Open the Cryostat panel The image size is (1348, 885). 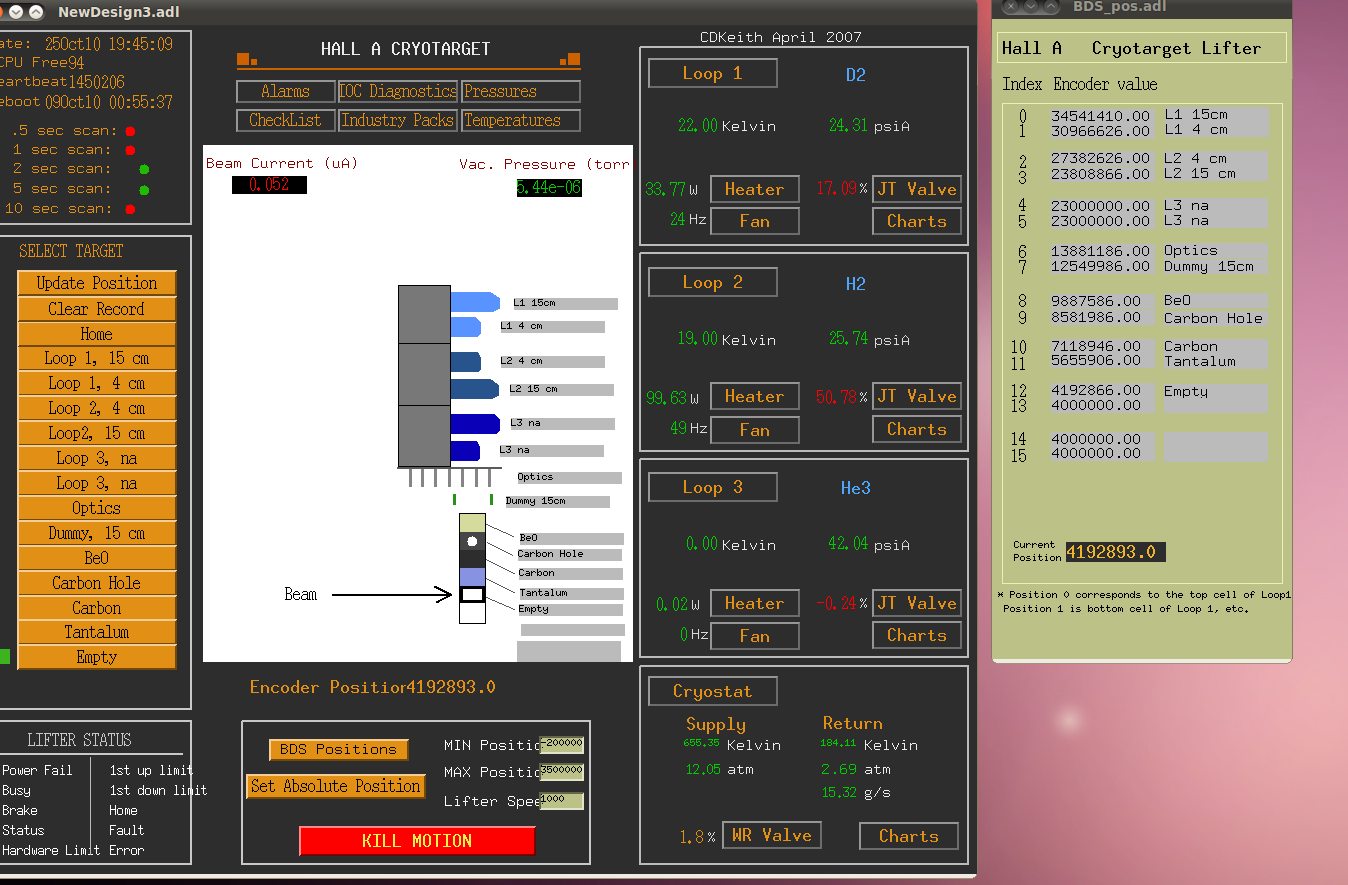(712, 691)
